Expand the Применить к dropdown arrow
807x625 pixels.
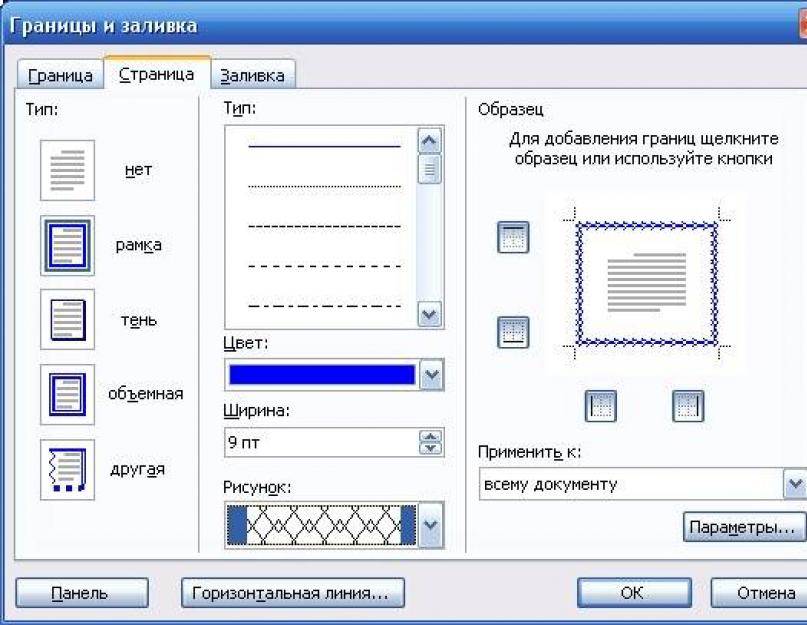click(x=795, y=484)
